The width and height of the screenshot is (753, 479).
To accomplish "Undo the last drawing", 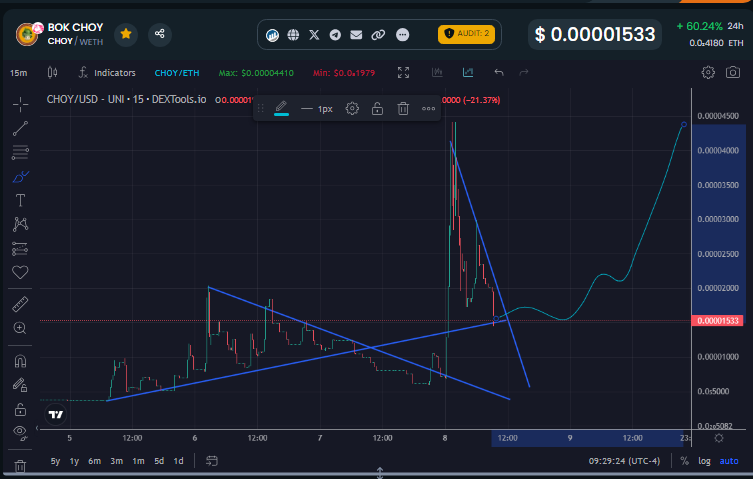I will click(499, 73).
